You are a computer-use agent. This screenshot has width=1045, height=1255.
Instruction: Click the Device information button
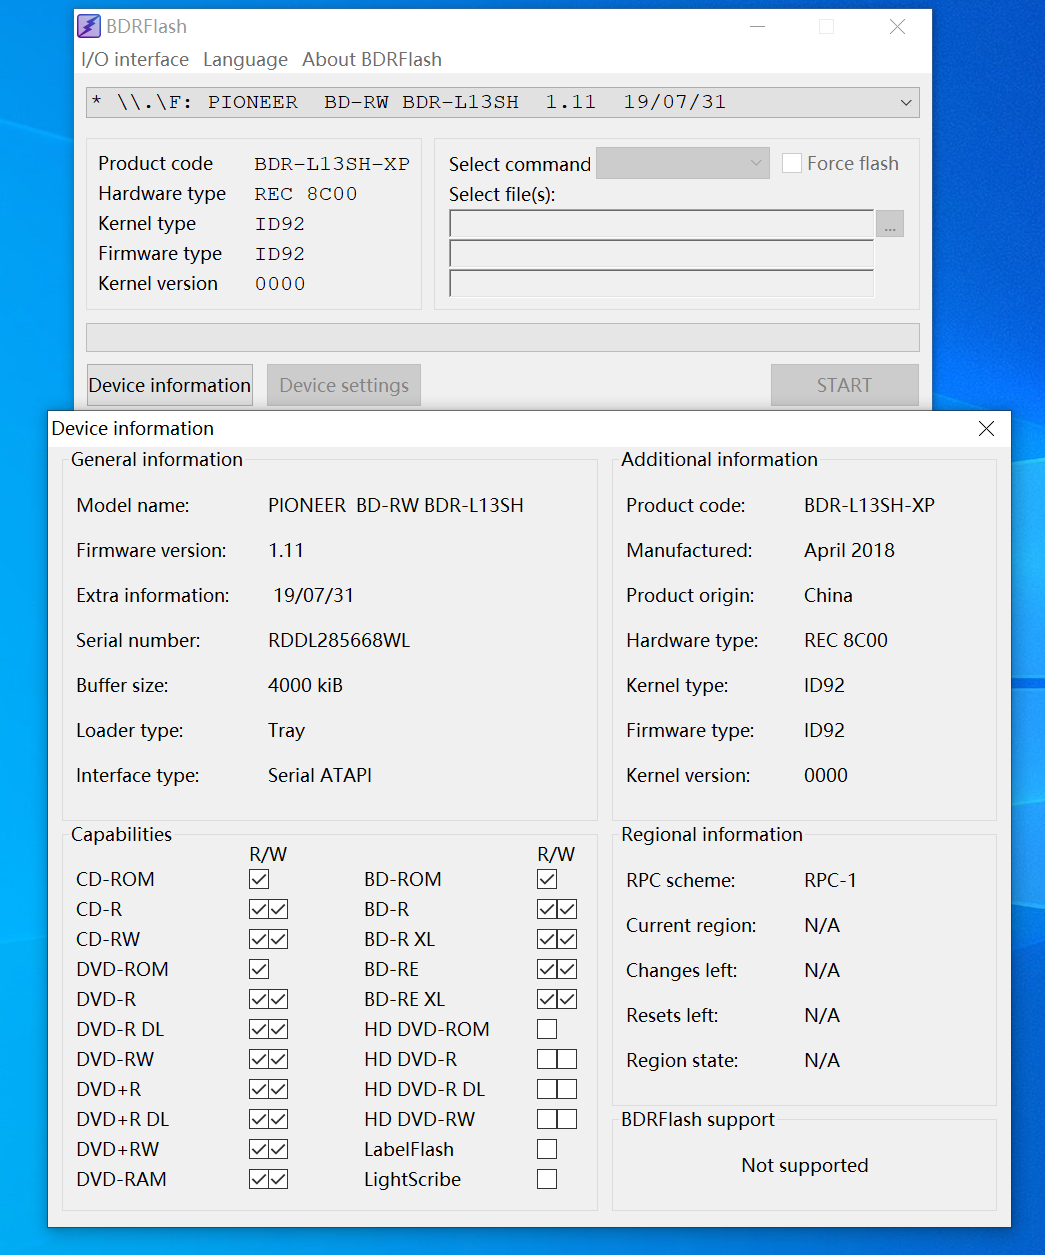(170, 385)
